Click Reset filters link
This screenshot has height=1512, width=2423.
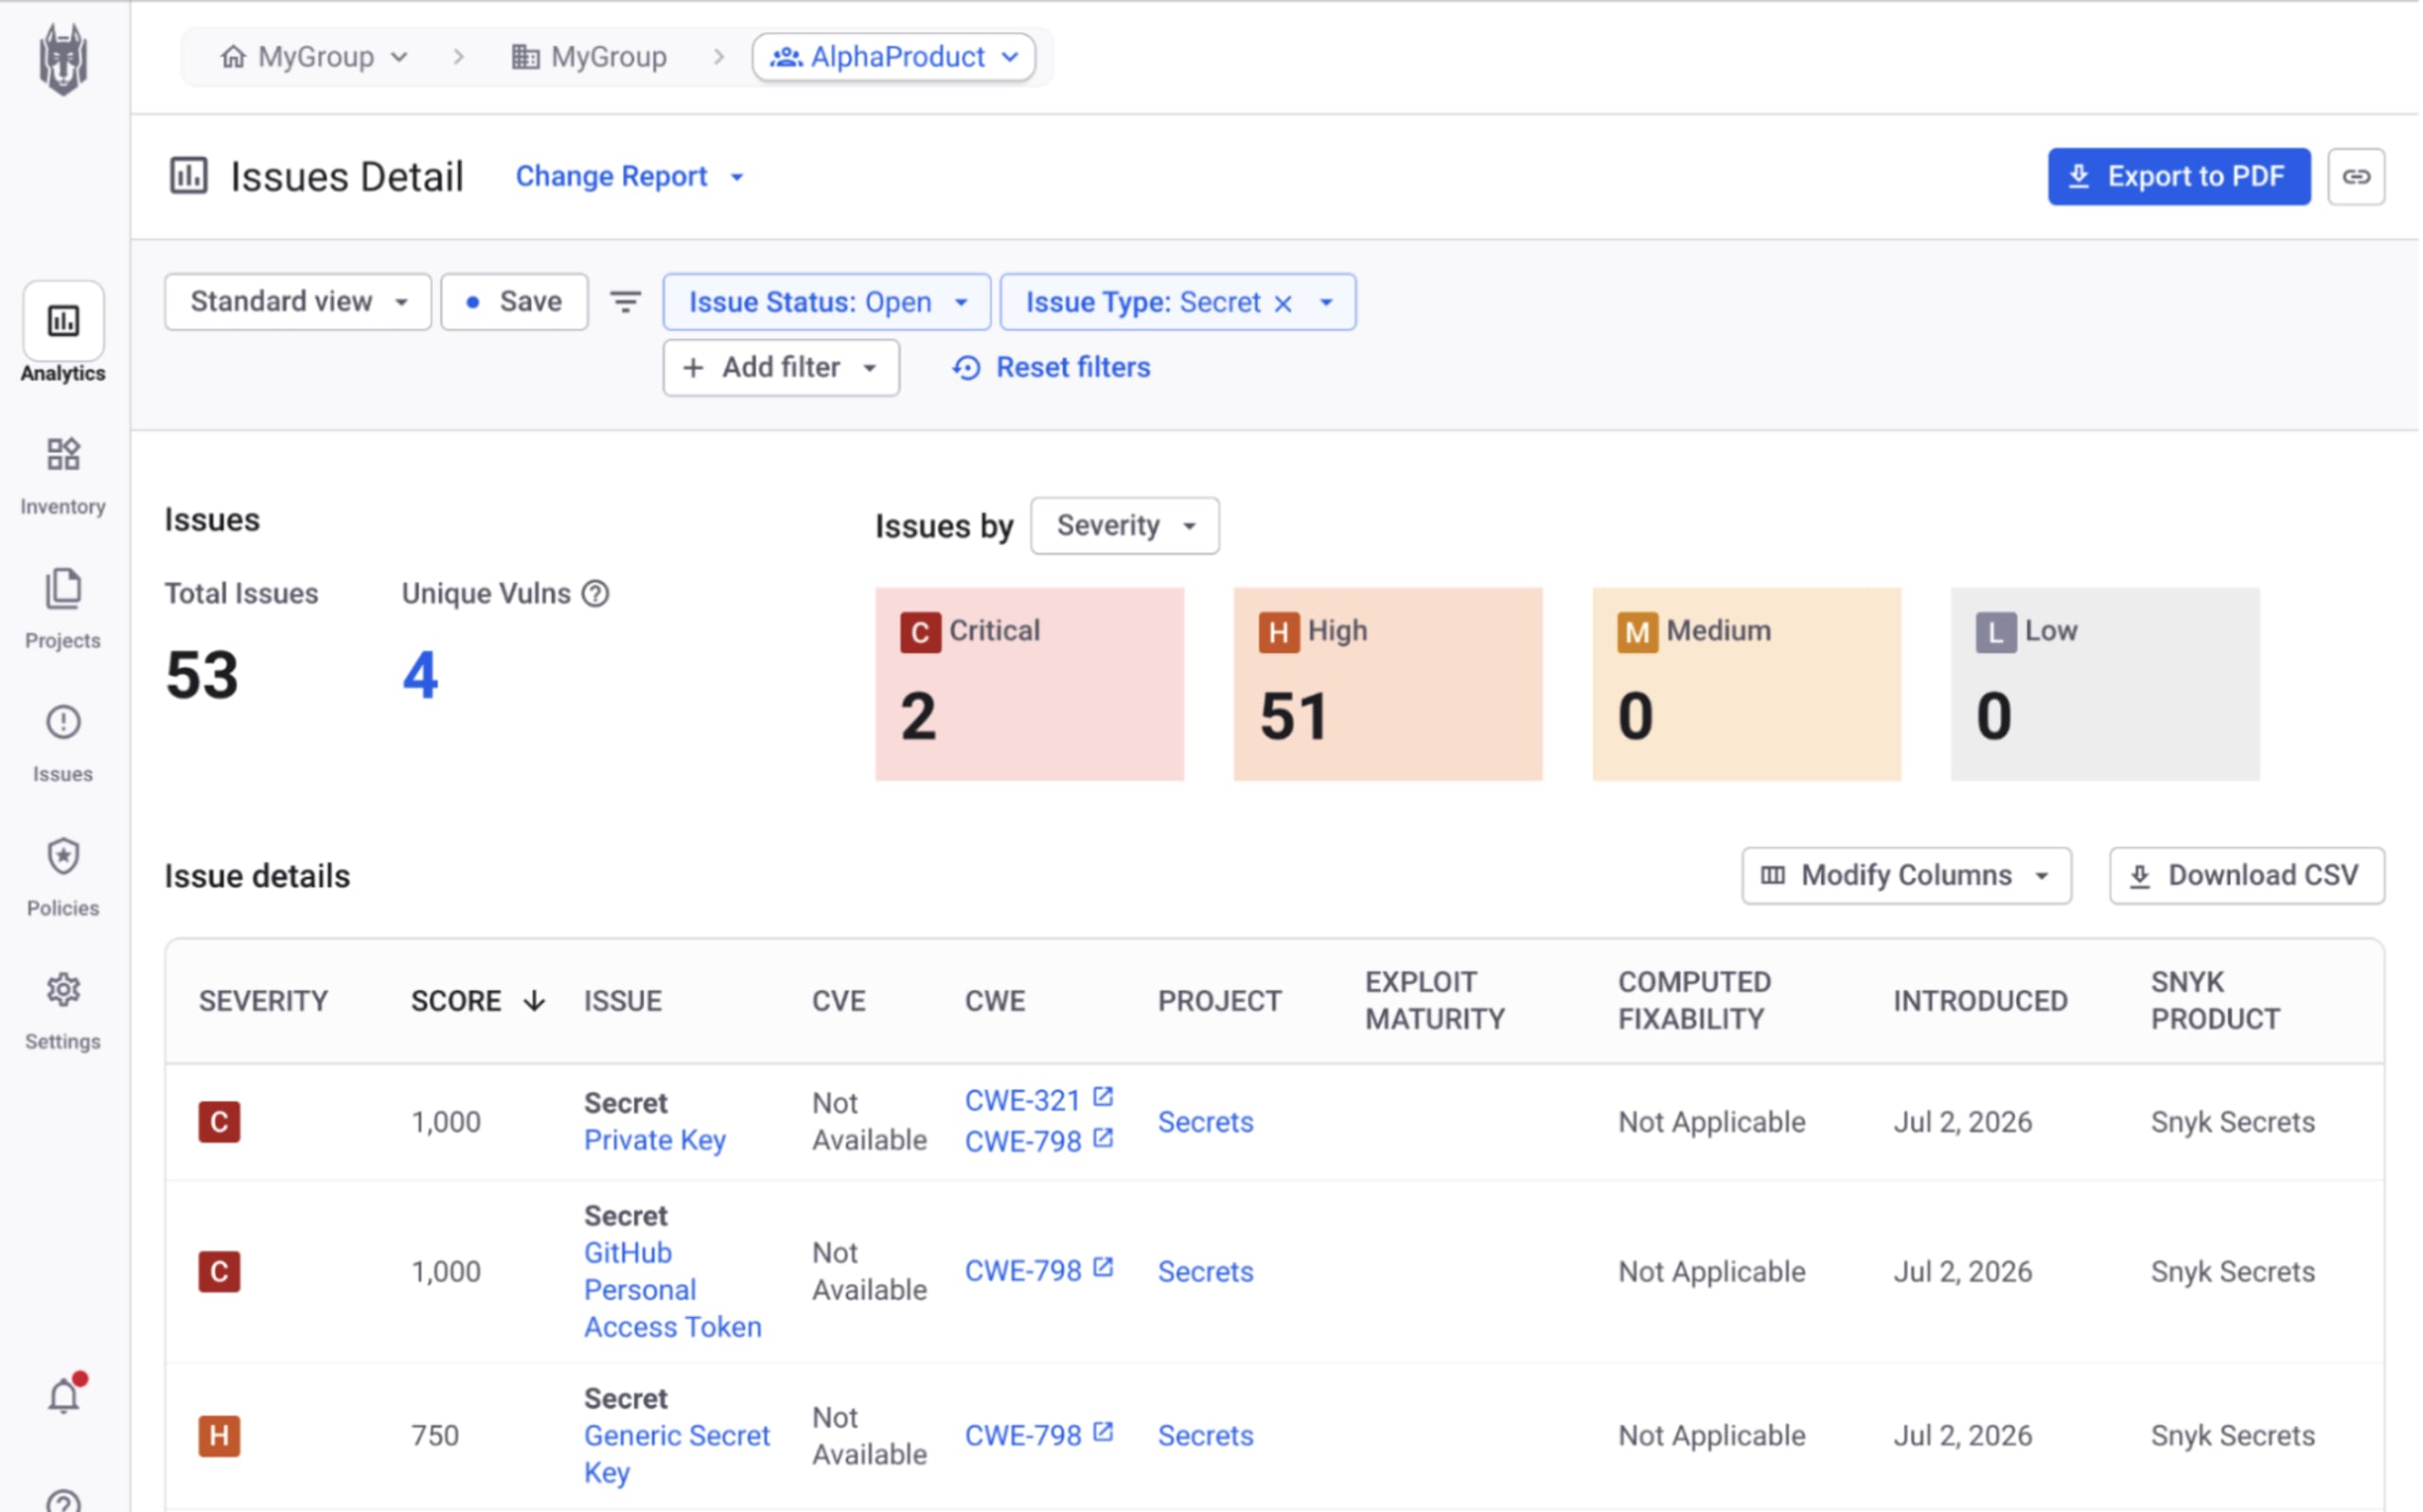pos(1052,368)
